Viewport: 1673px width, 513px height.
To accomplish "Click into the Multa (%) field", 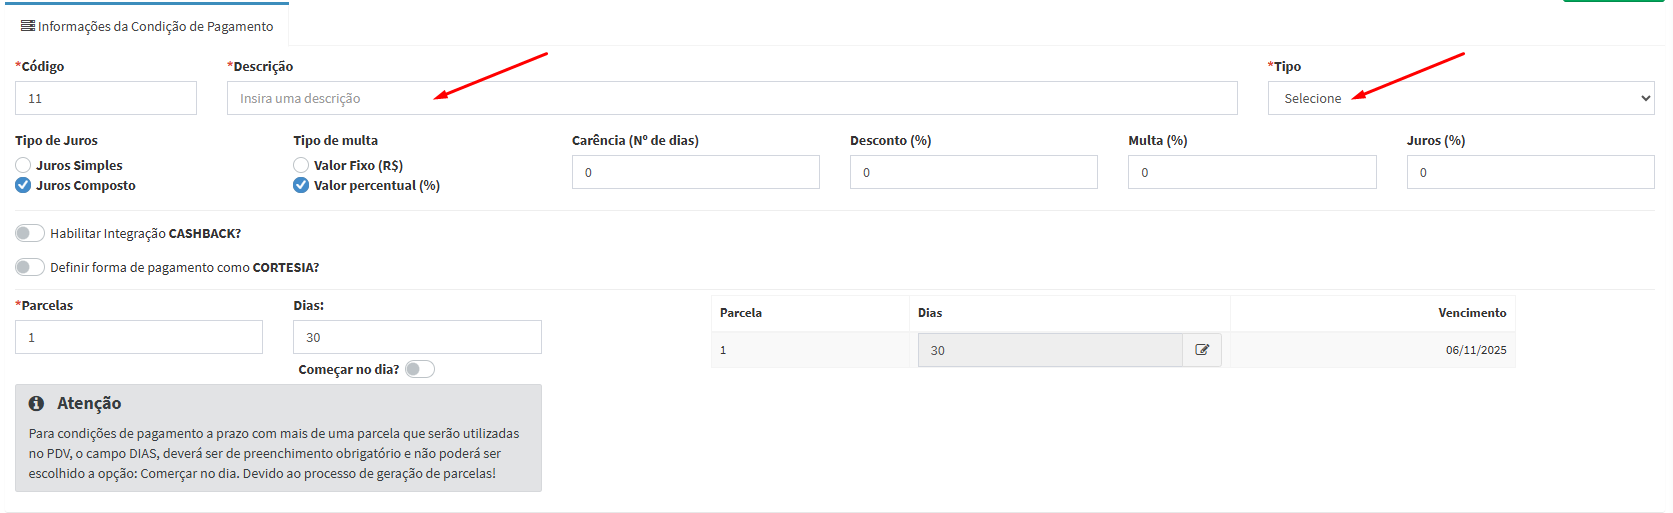I will click(1251, 172).
